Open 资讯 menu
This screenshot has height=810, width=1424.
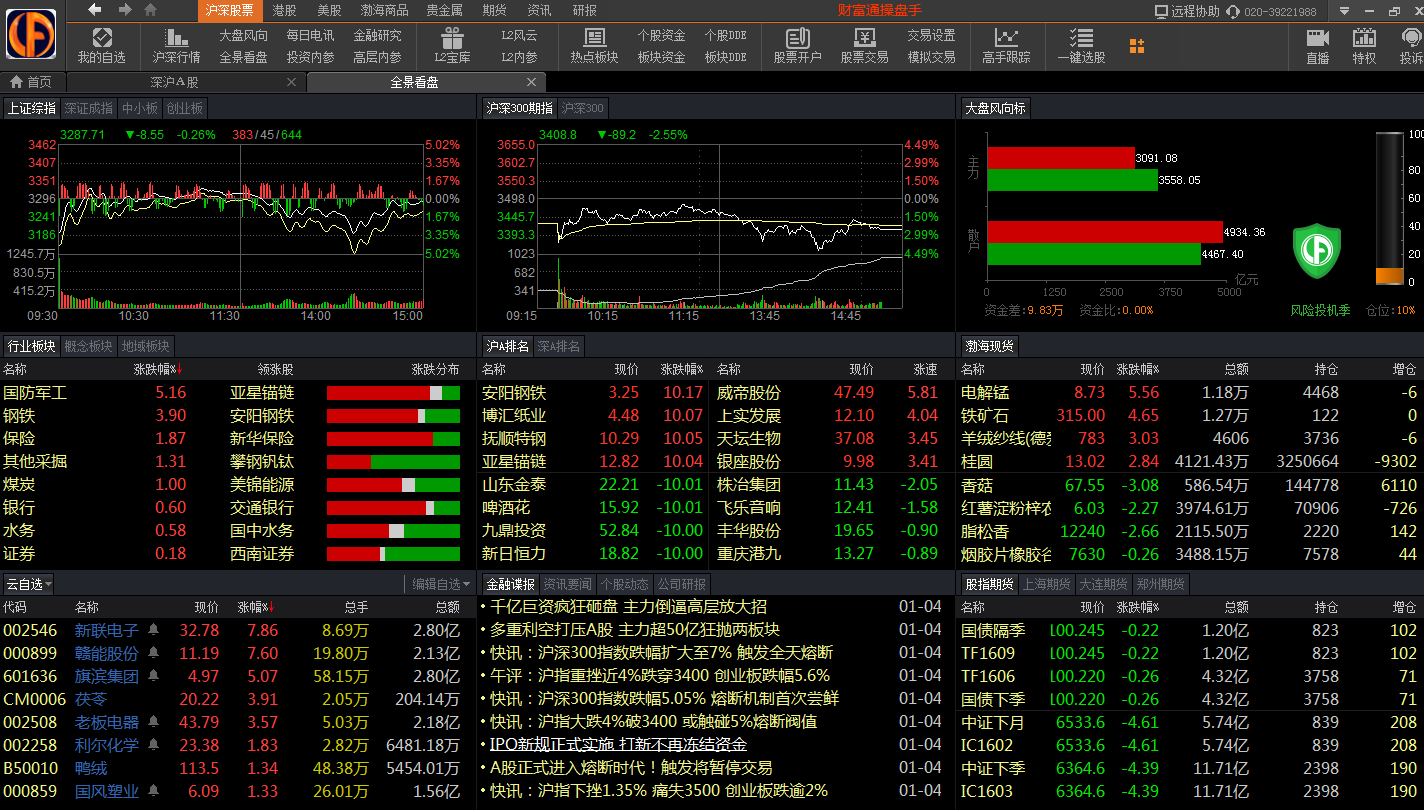tap(539, 10)
